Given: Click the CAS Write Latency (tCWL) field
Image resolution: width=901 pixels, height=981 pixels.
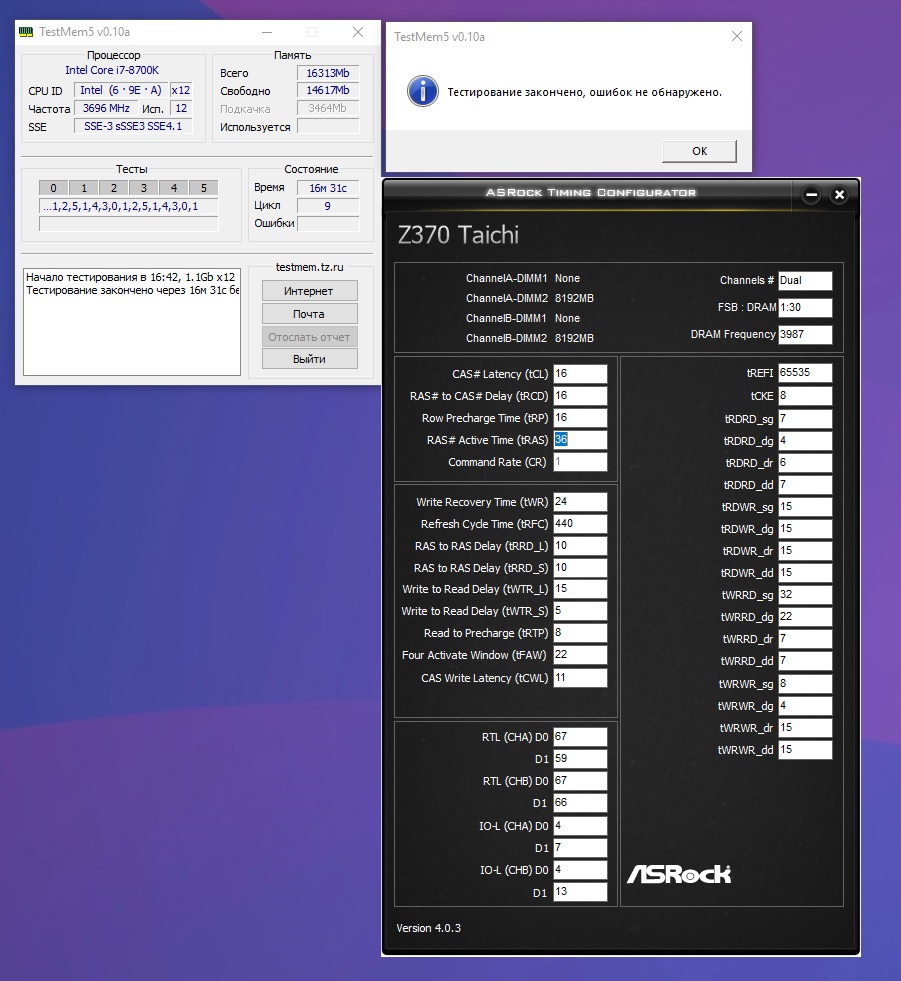Looking at the screenshot, I should pos(580,678).
